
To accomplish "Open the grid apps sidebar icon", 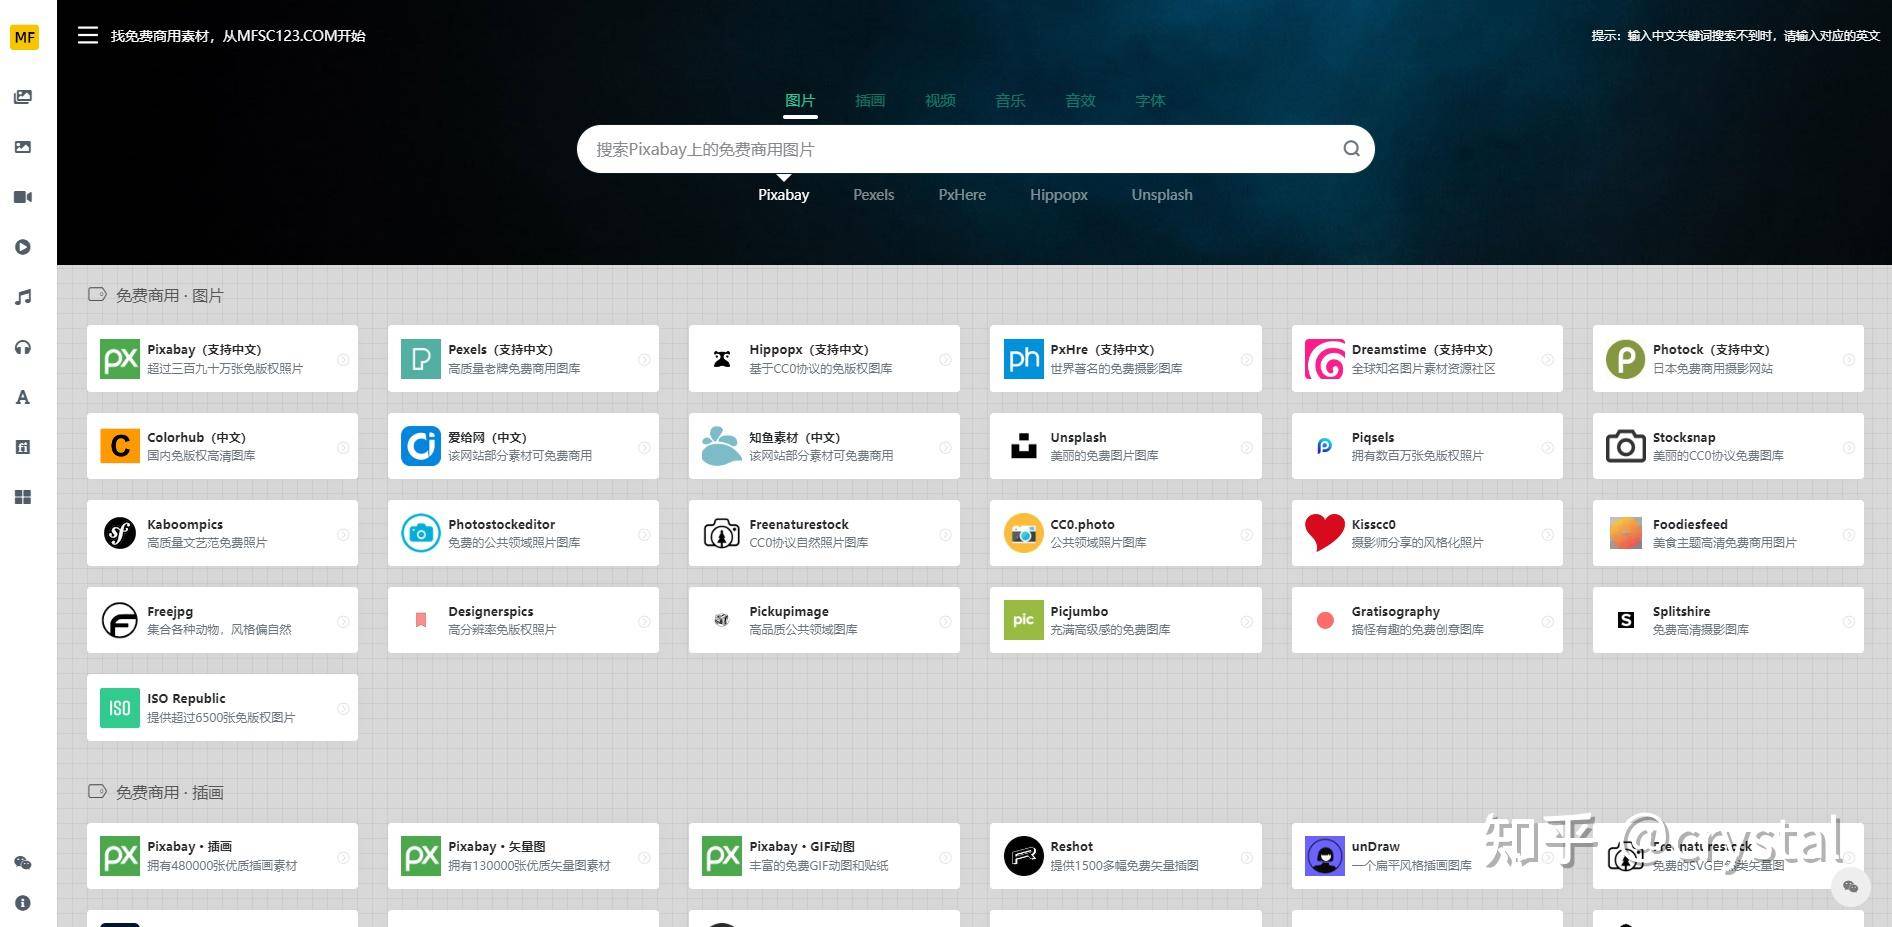I will pyautogui.click(x=23, y=497).
